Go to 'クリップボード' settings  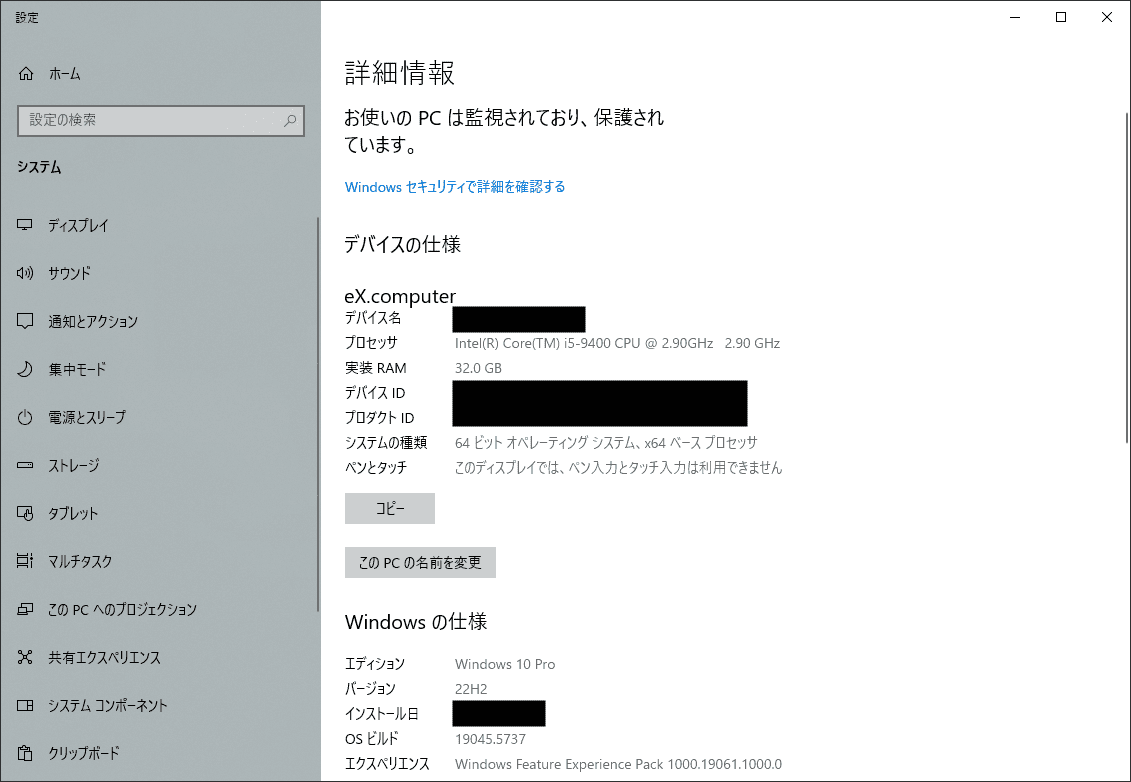pos(83,754)
